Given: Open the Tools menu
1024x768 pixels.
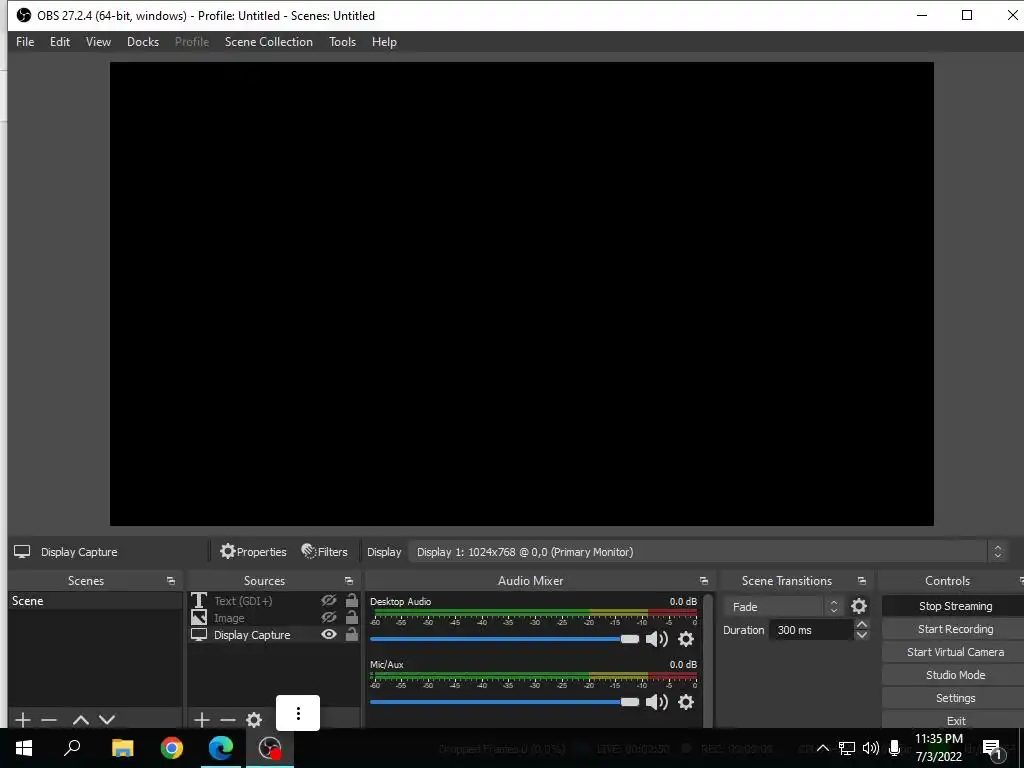Looking at the screenshot, I should (342, 42).
